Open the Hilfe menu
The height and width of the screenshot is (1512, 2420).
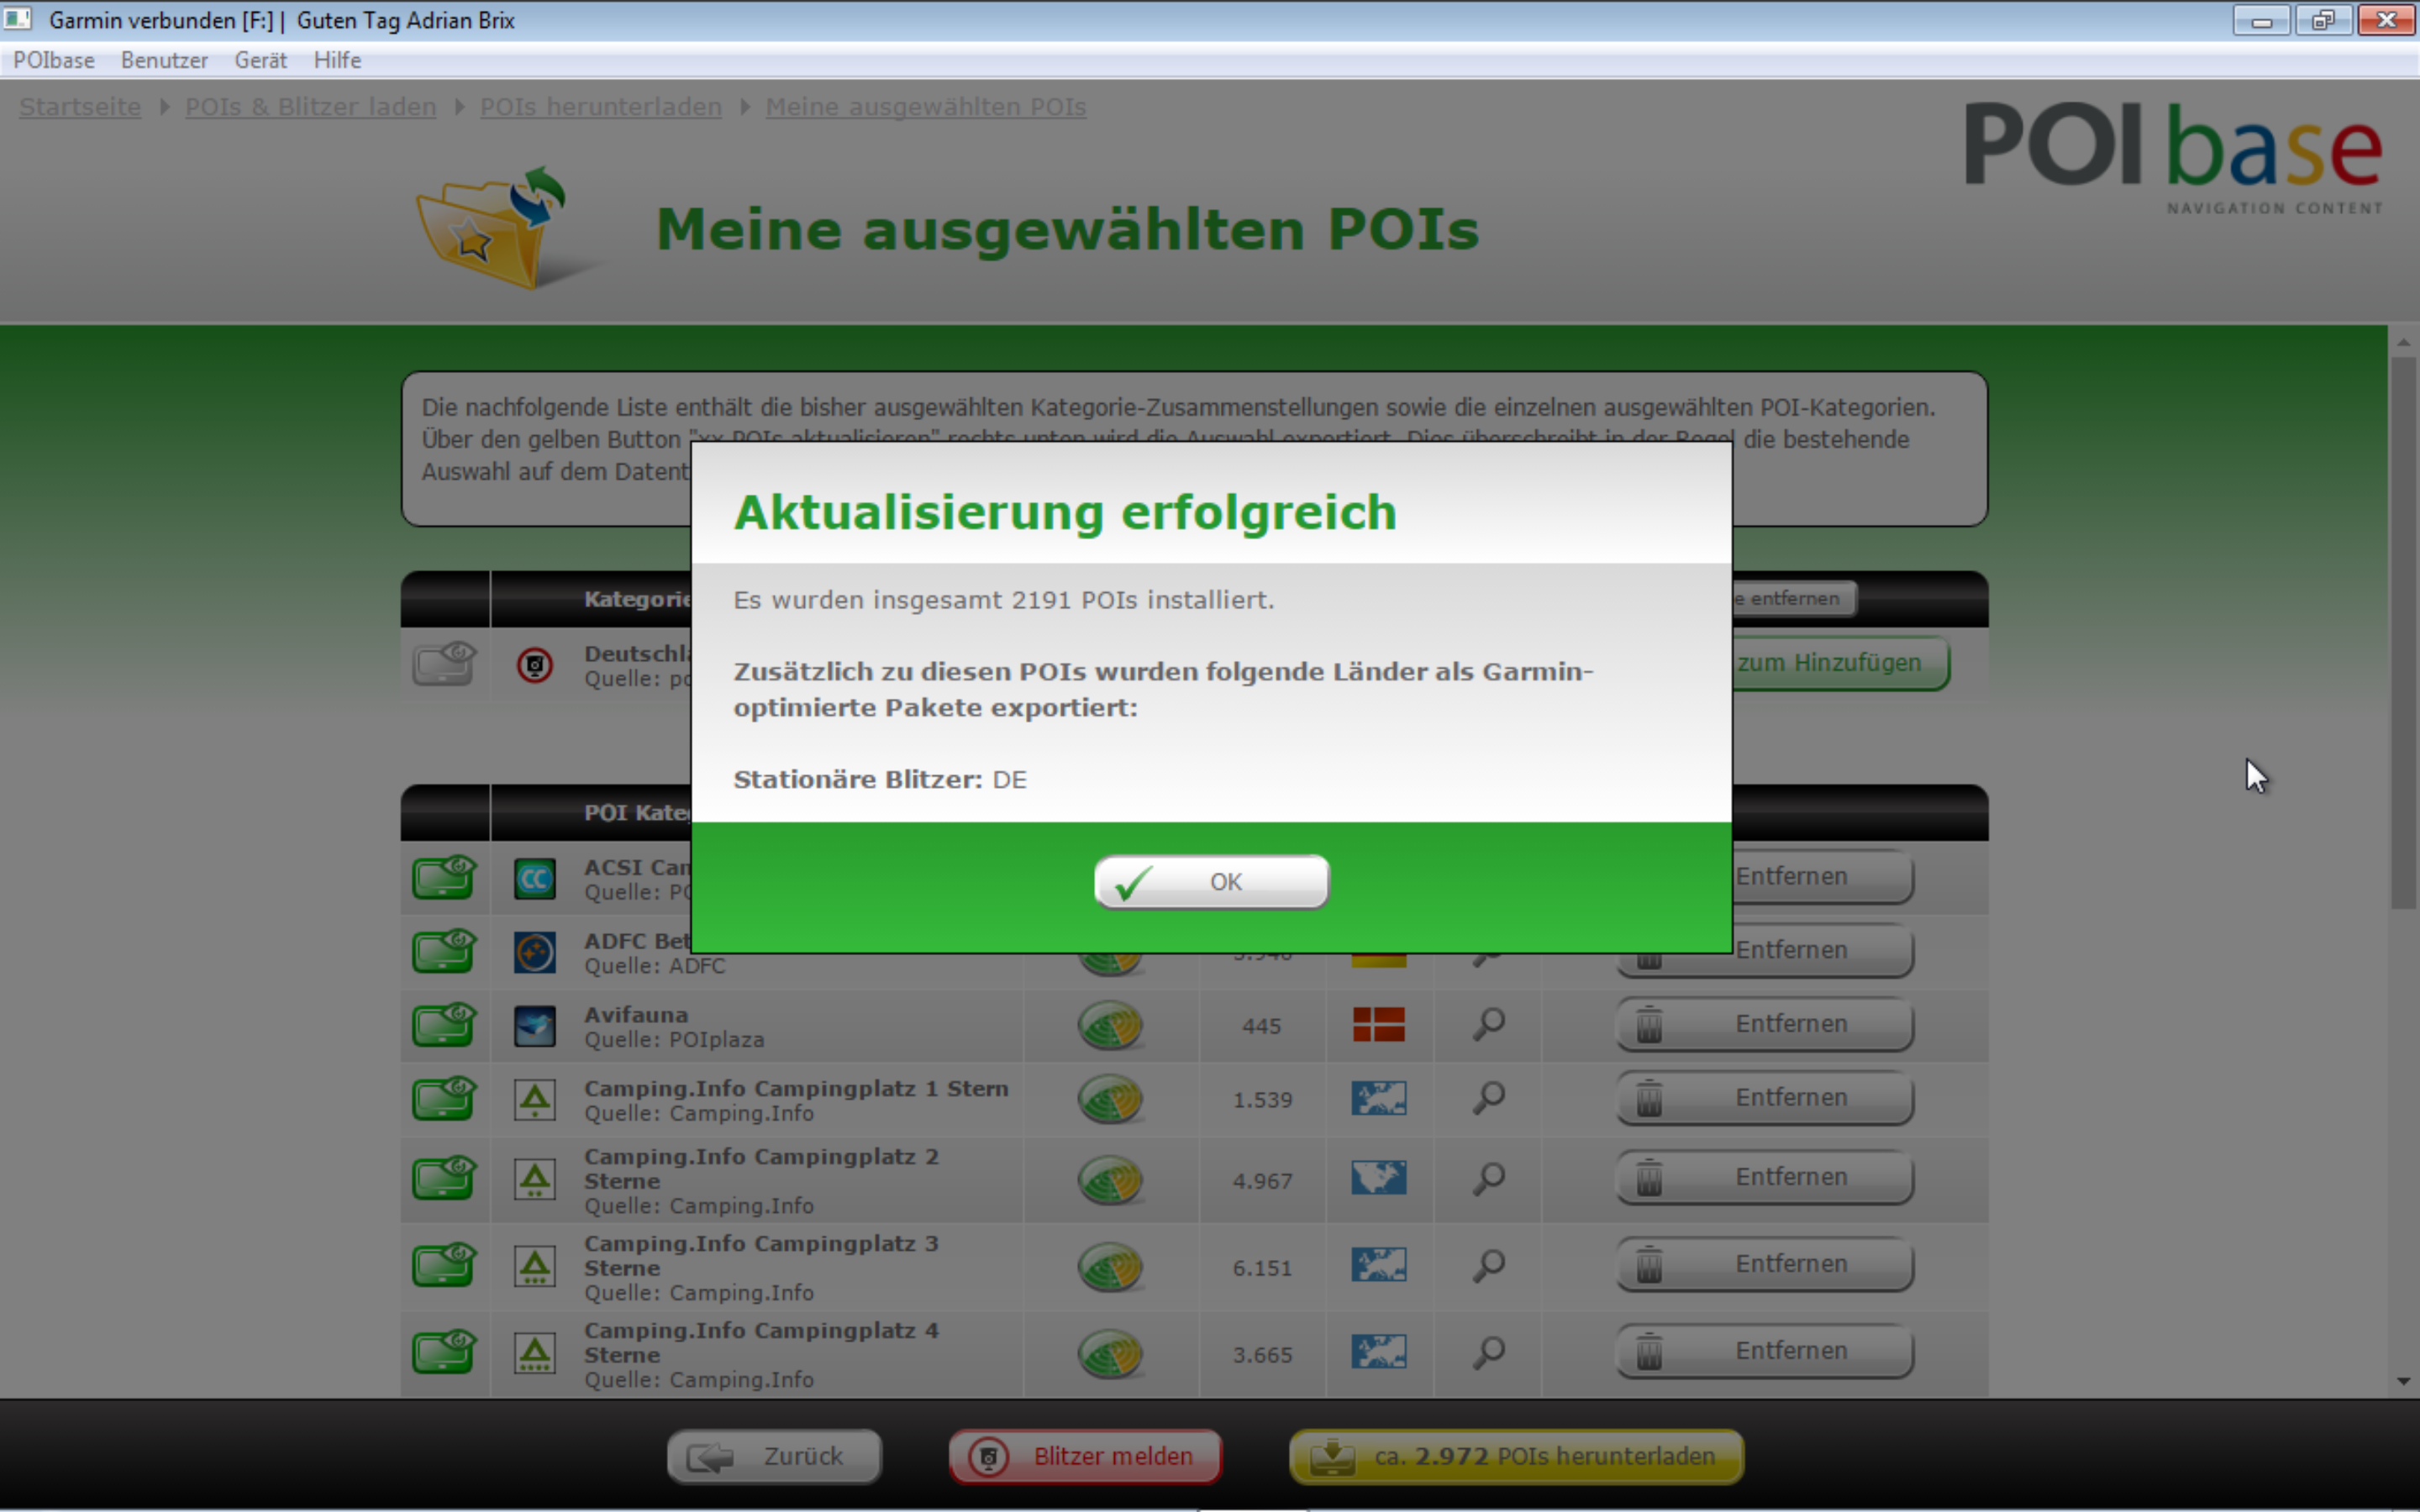(x=337, y=60)
